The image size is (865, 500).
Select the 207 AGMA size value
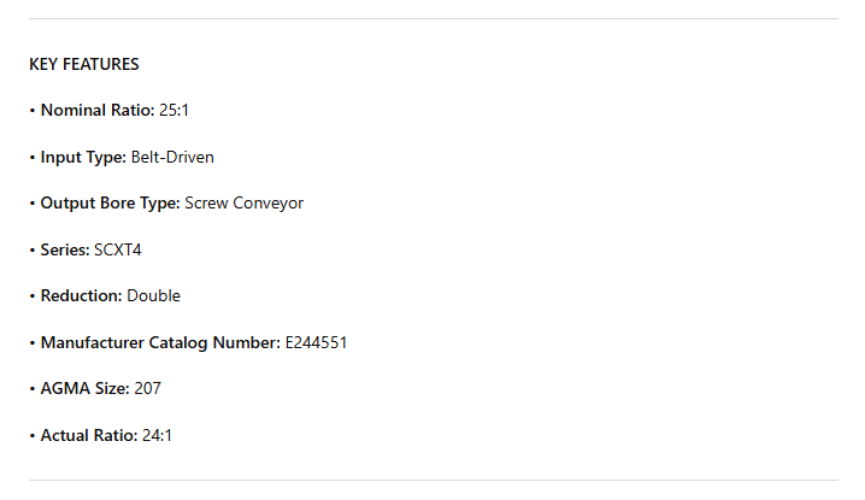(147, 389)
